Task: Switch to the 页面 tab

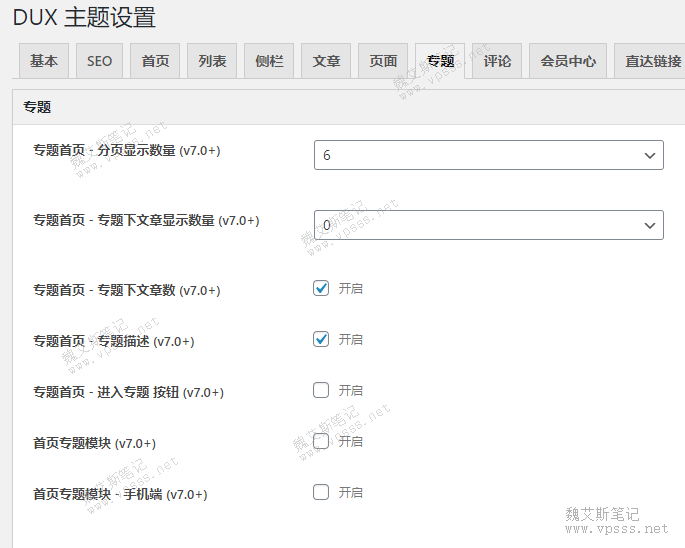Action: coord(383,61)
